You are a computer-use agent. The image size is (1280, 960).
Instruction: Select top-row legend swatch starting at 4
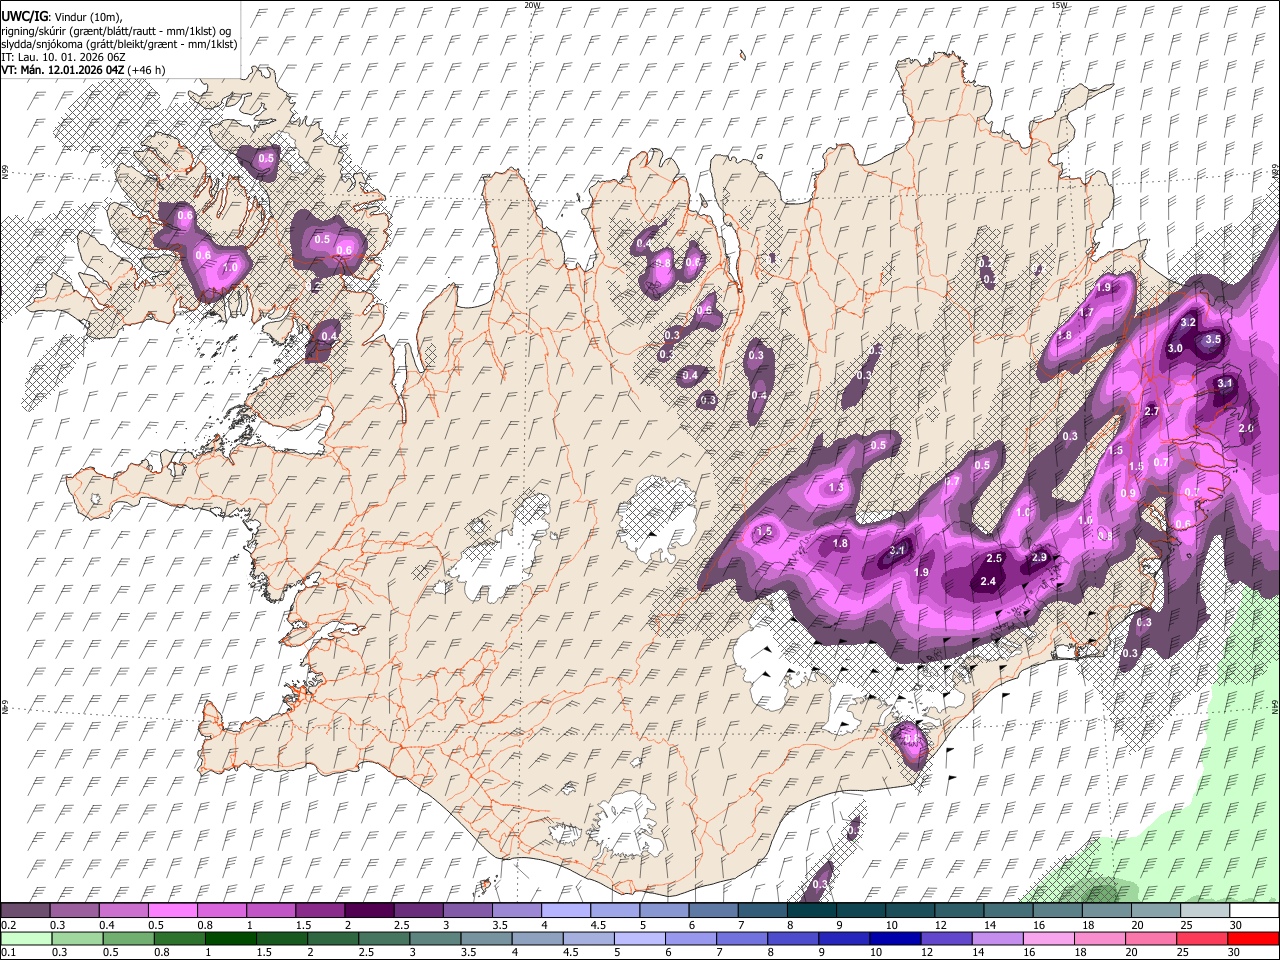(x=565, y=910)
